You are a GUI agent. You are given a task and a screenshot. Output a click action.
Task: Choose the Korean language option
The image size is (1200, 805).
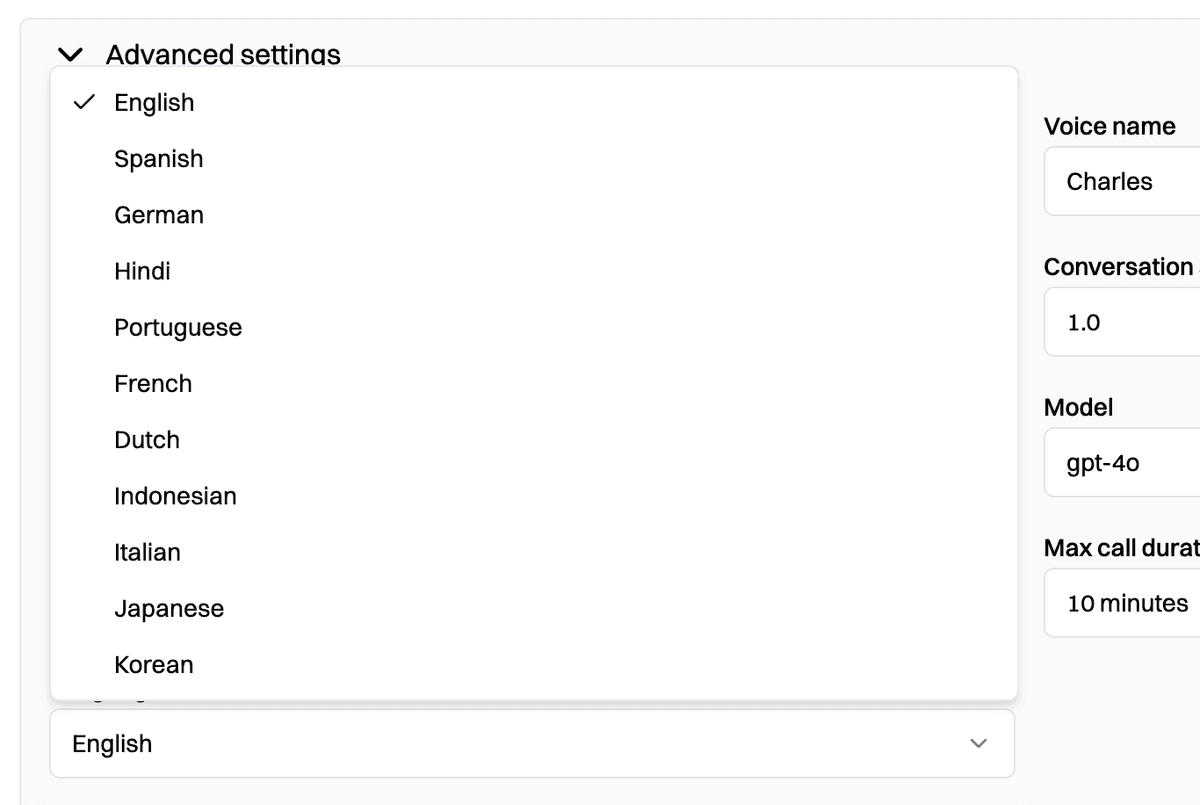click(153, 665)
